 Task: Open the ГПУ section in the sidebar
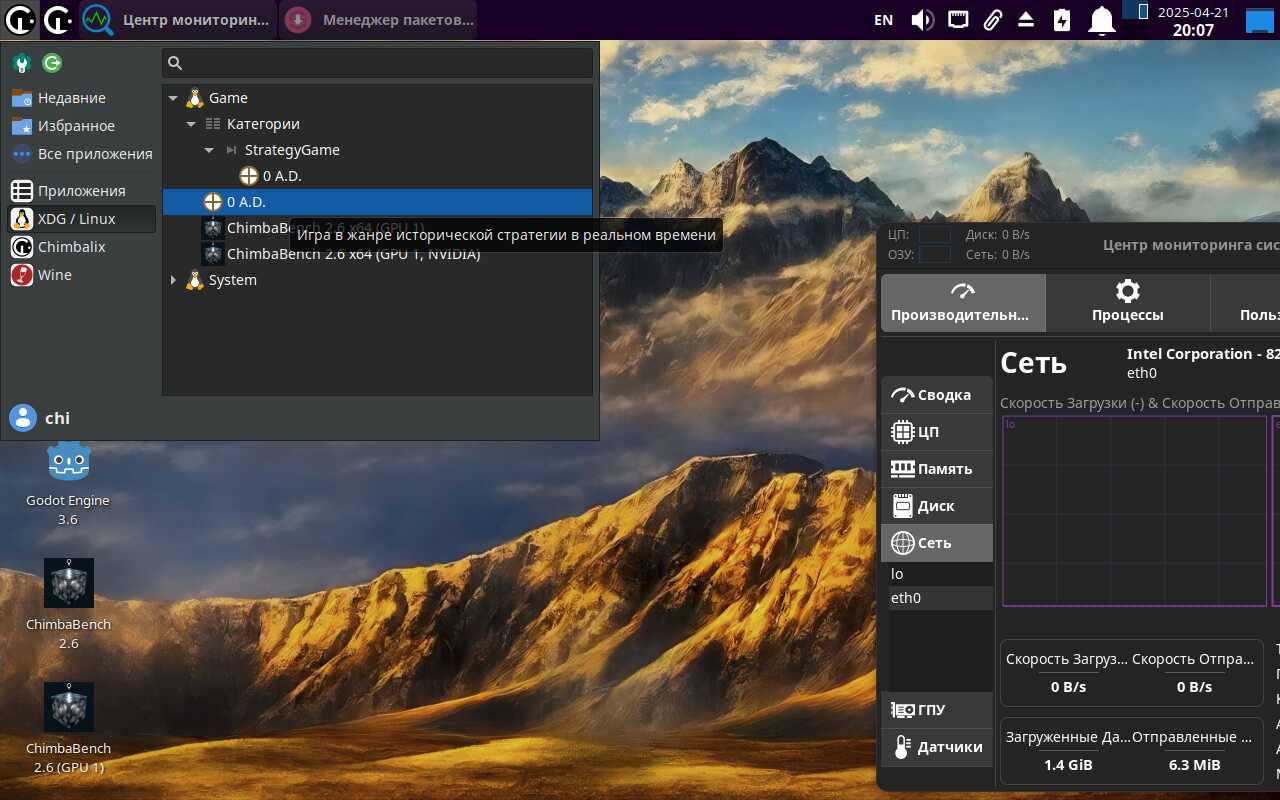(937, 710)
